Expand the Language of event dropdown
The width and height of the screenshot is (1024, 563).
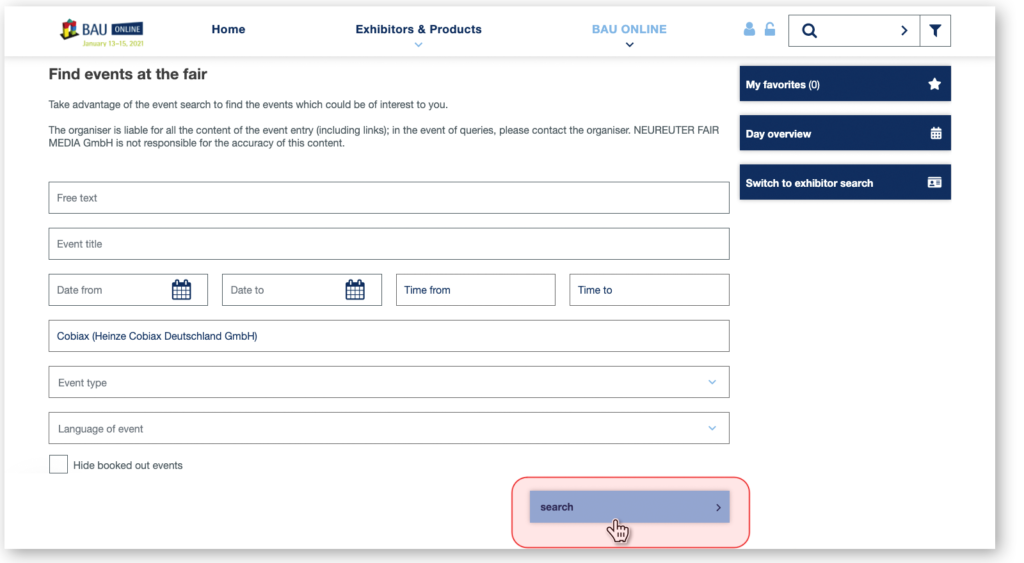click(712, 428)
